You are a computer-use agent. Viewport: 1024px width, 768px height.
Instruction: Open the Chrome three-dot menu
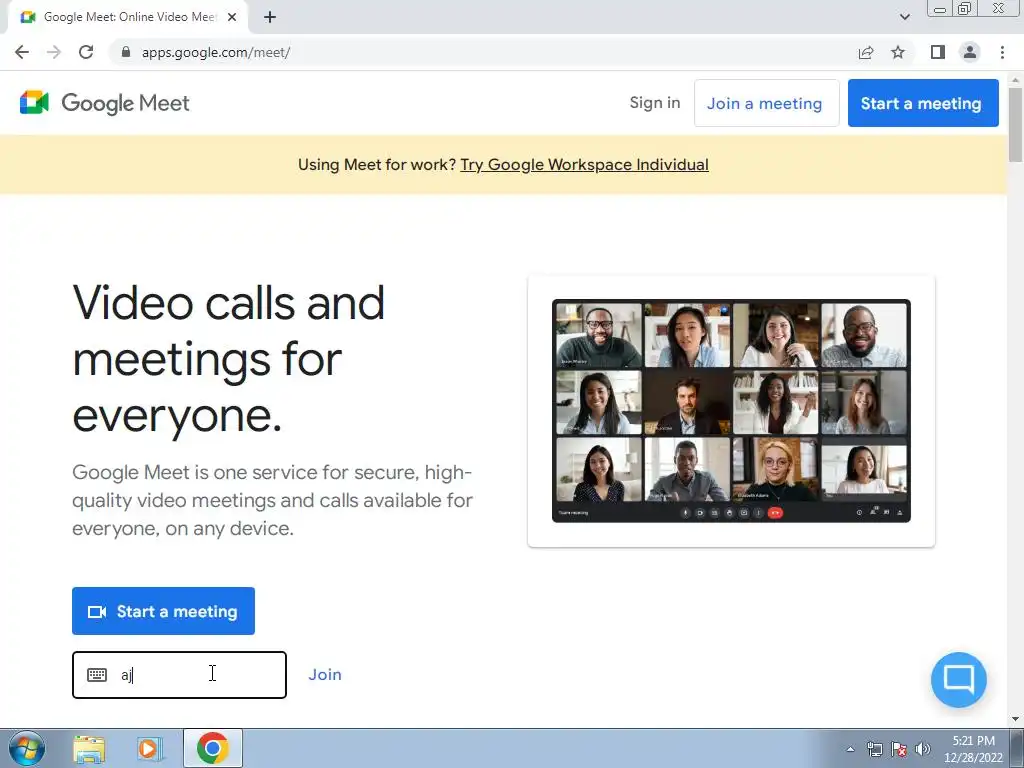coord(1002,52)
